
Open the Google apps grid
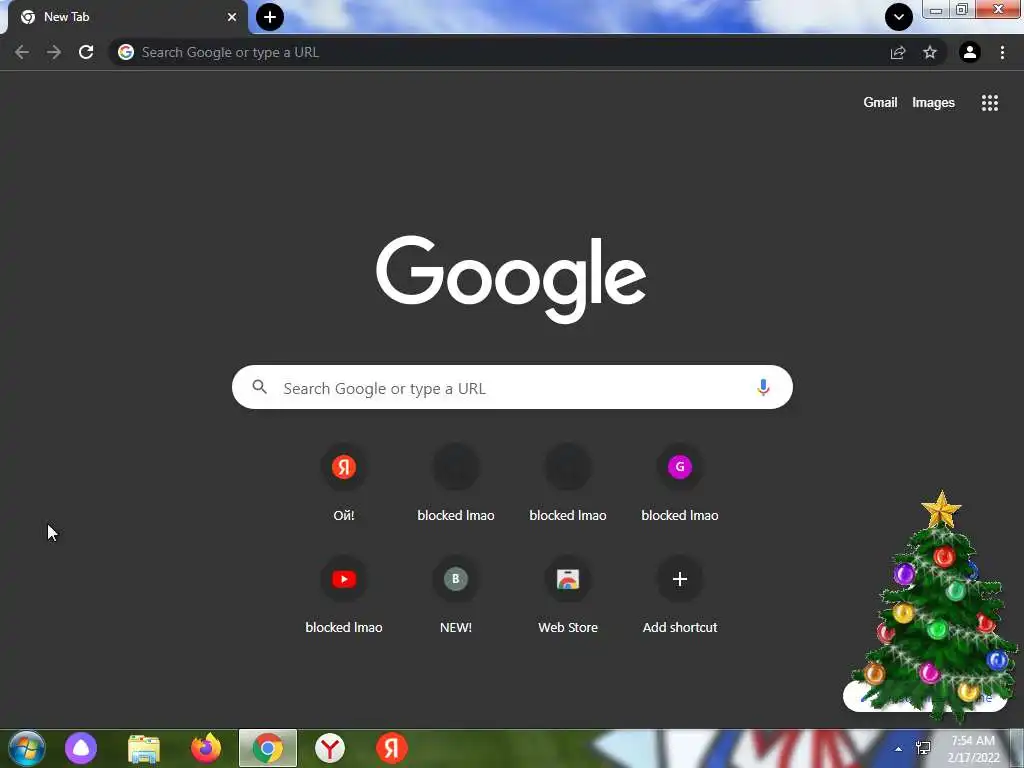[990, 103]
